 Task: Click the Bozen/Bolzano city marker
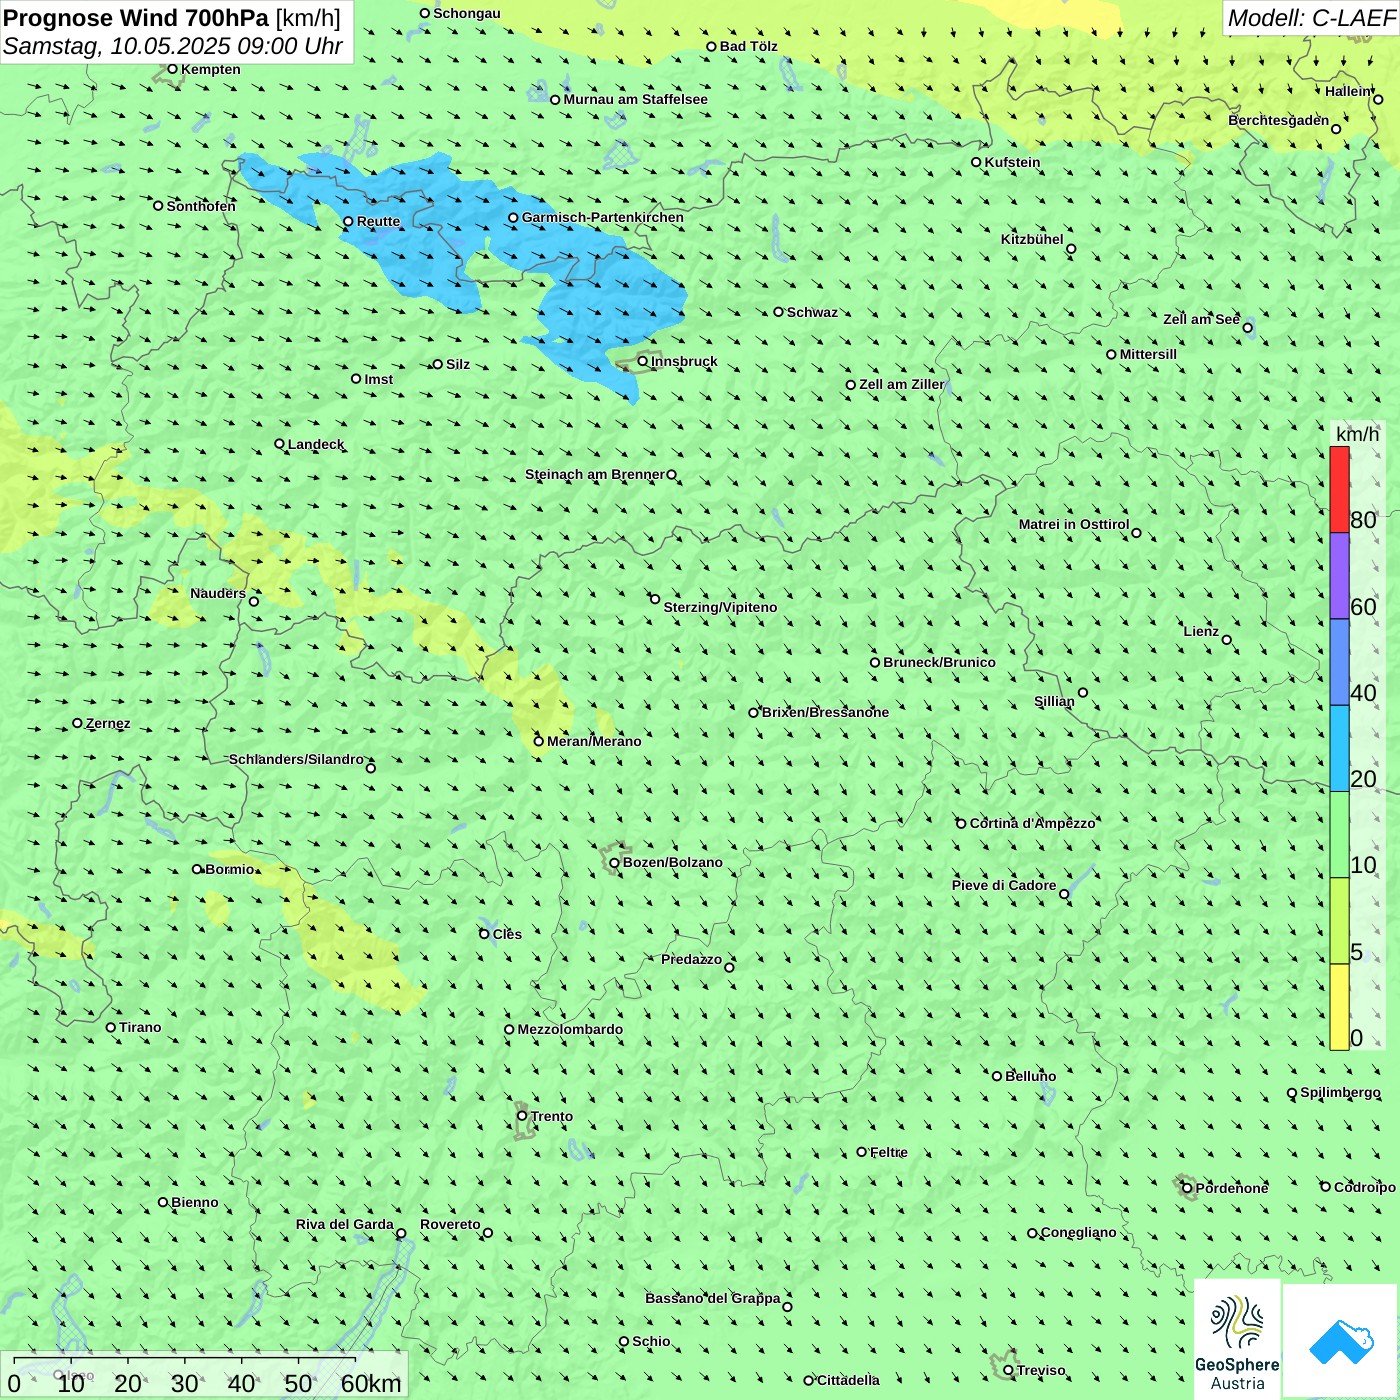tap(614, 862)
